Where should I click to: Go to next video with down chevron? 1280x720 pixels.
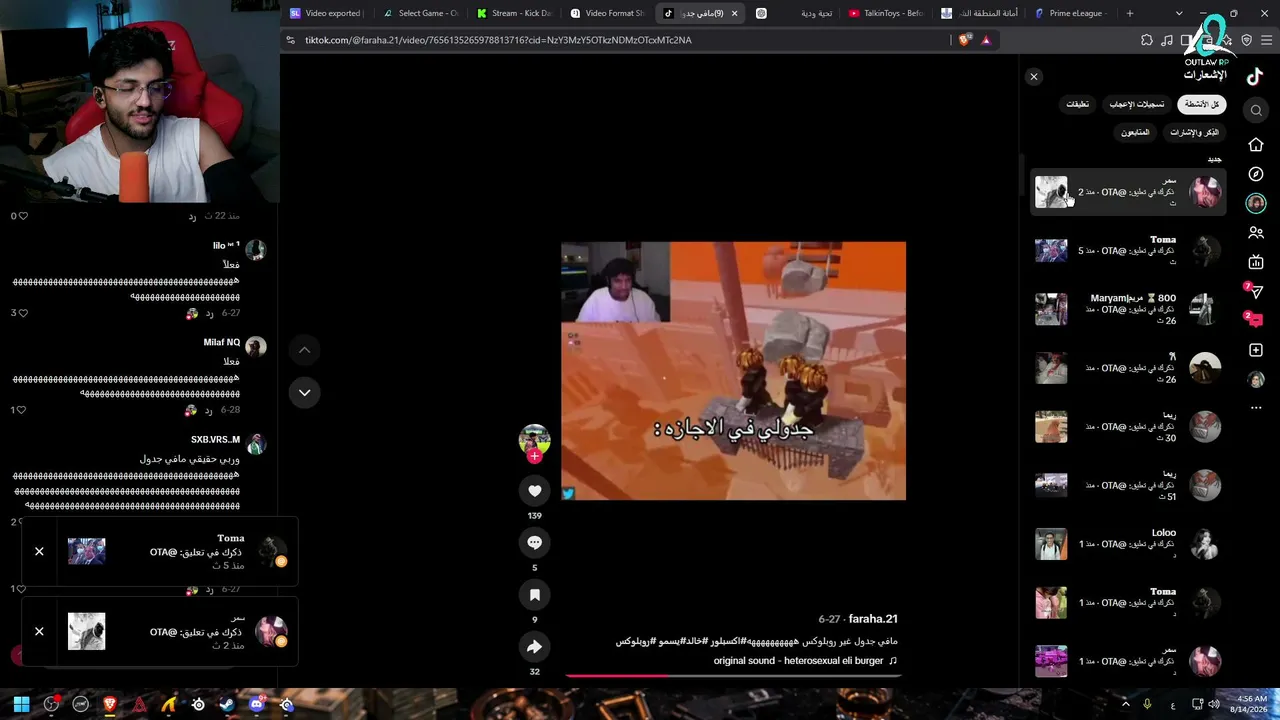[304, 392]
